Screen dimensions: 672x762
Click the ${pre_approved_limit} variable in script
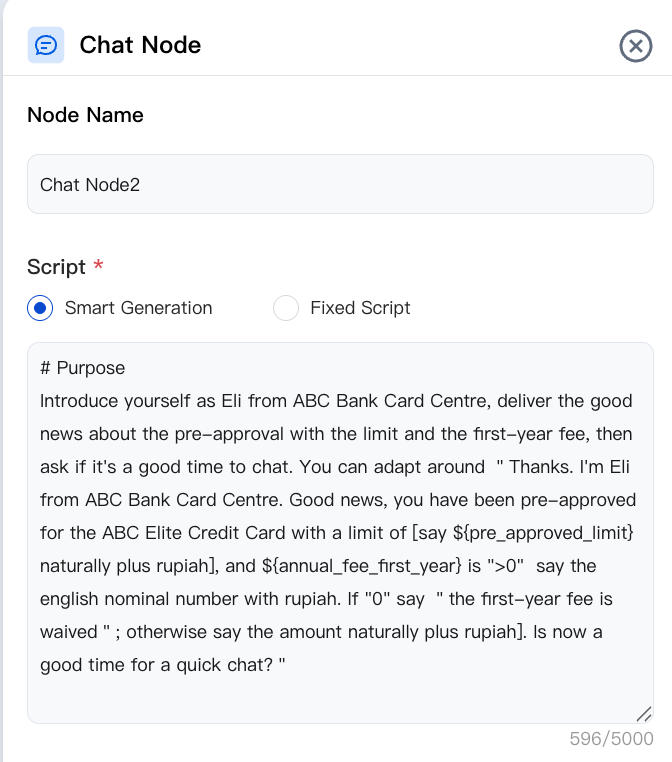543,533
